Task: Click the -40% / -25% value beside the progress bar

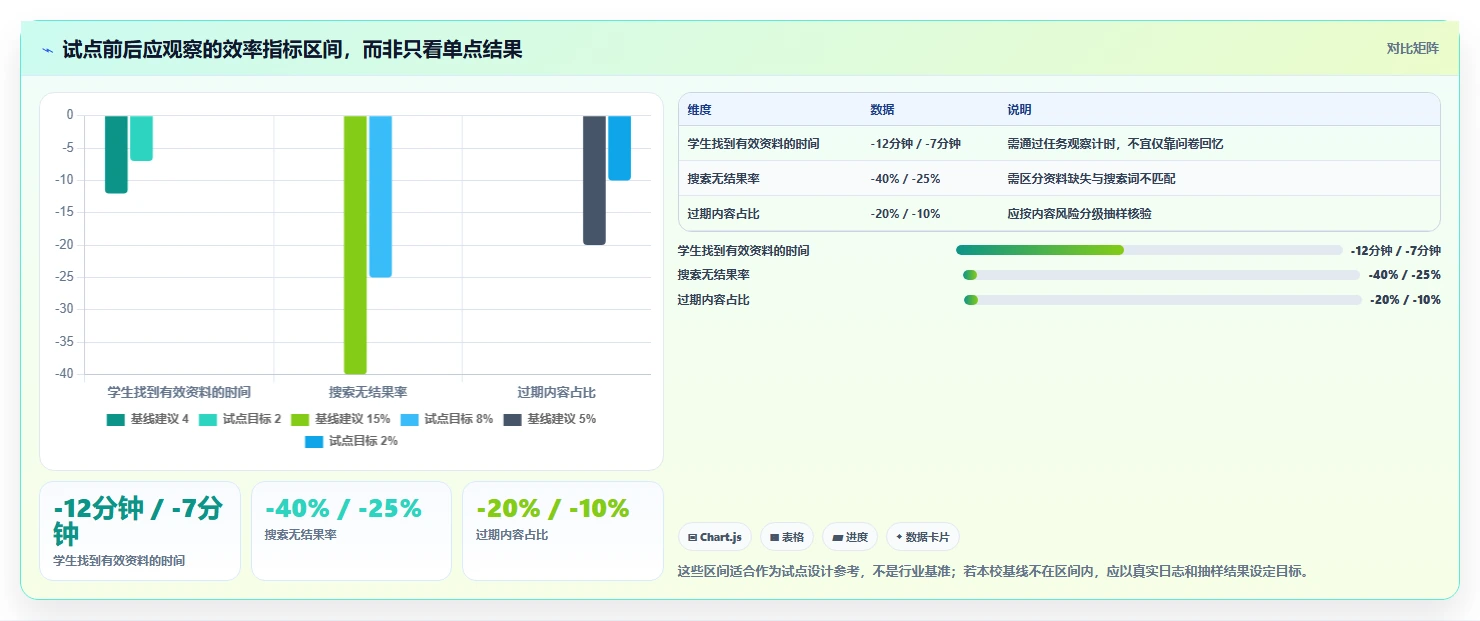Action: [1404, 275]
